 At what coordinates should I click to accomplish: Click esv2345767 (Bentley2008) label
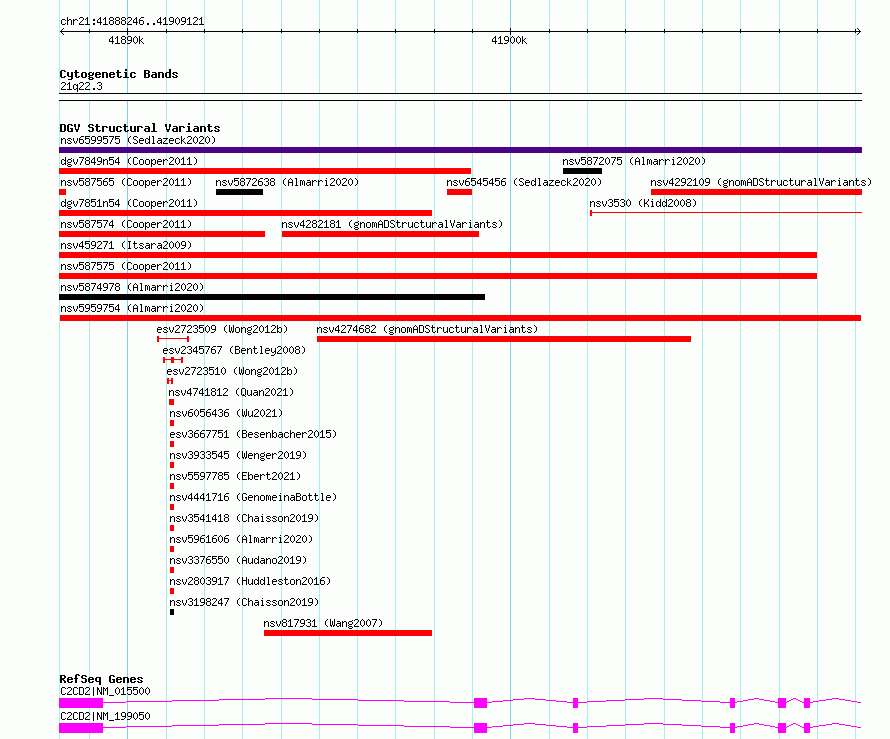(234, 350)
